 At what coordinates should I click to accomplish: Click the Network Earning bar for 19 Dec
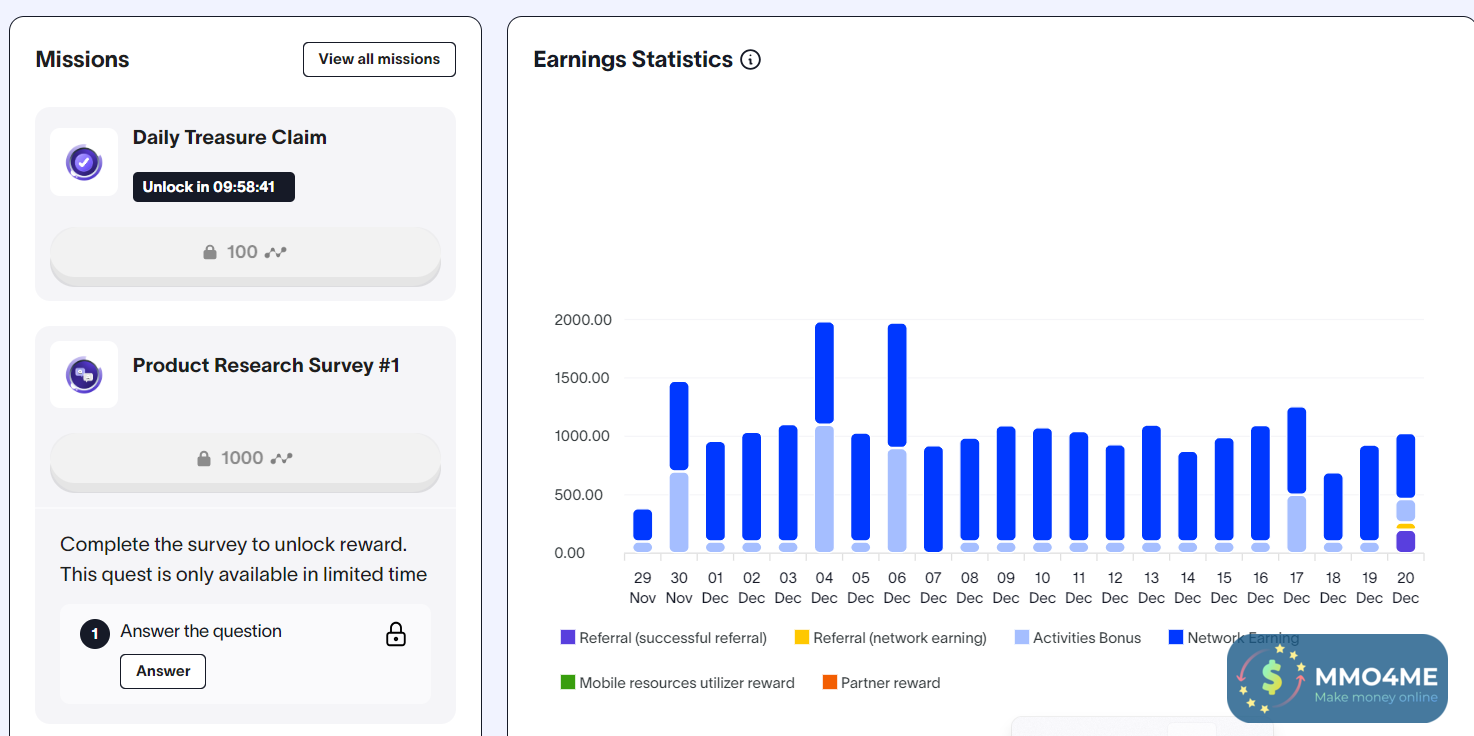(1369, 493)
